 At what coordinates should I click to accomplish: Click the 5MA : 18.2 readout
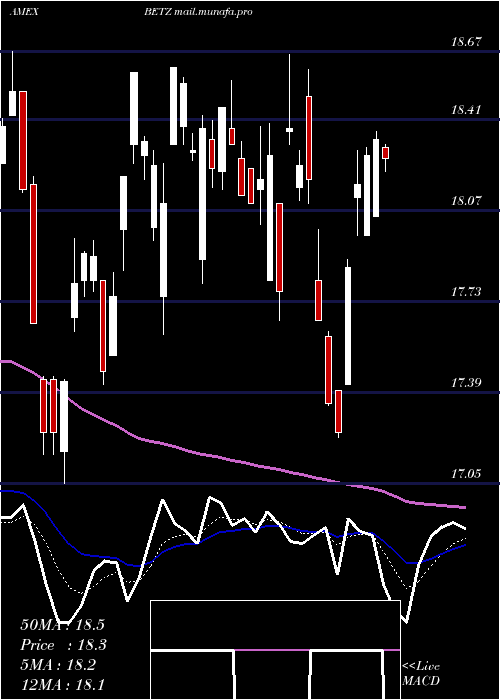[58, 665]
